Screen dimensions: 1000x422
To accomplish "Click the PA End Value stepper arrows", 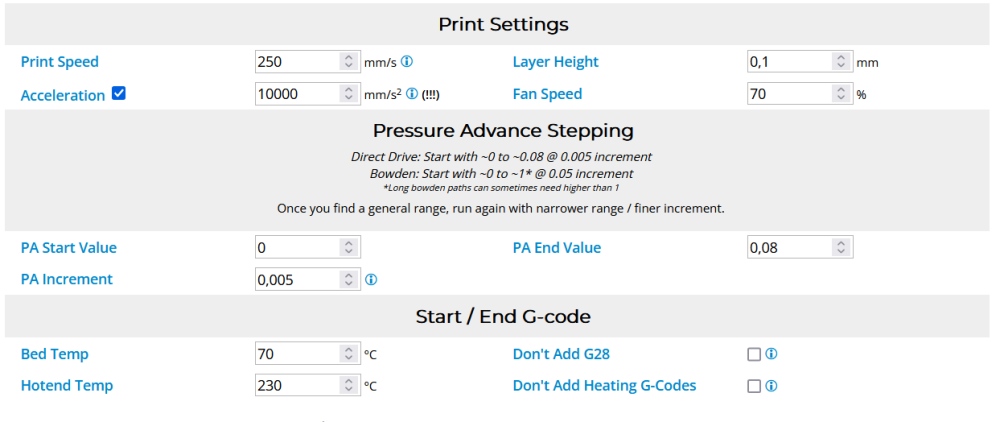I will coord(840,247).
